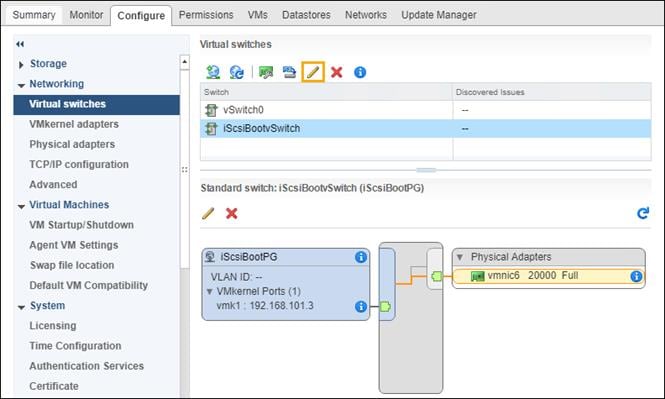Open vmk1 adapter info icon
665x399 pixels.
361,306
